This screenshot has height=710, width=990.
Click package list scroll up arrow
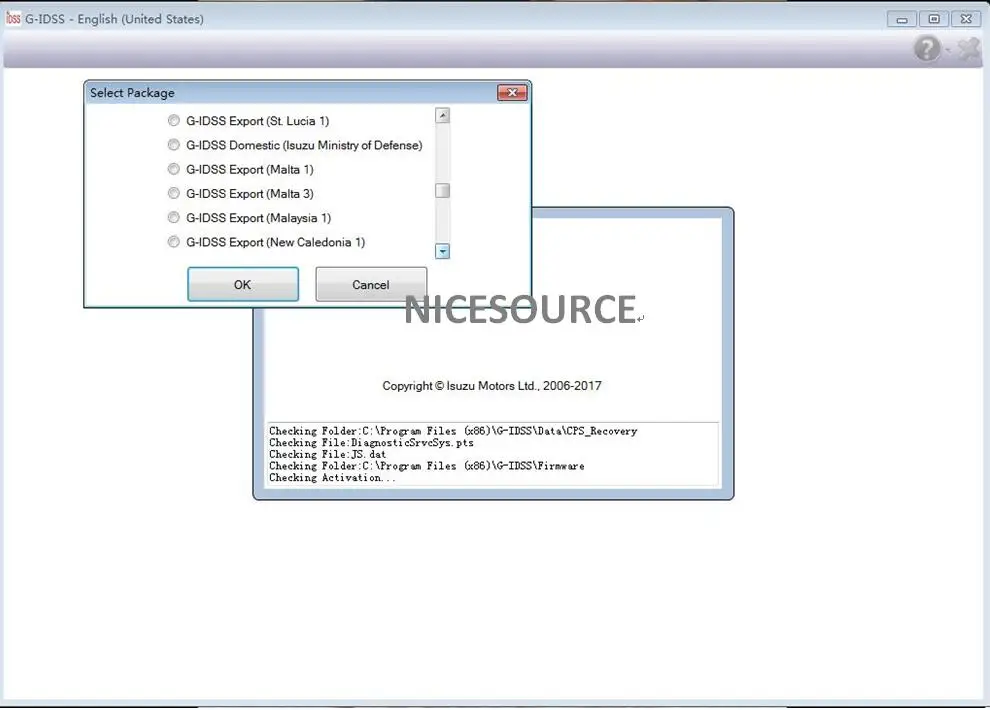coord(443,115)
